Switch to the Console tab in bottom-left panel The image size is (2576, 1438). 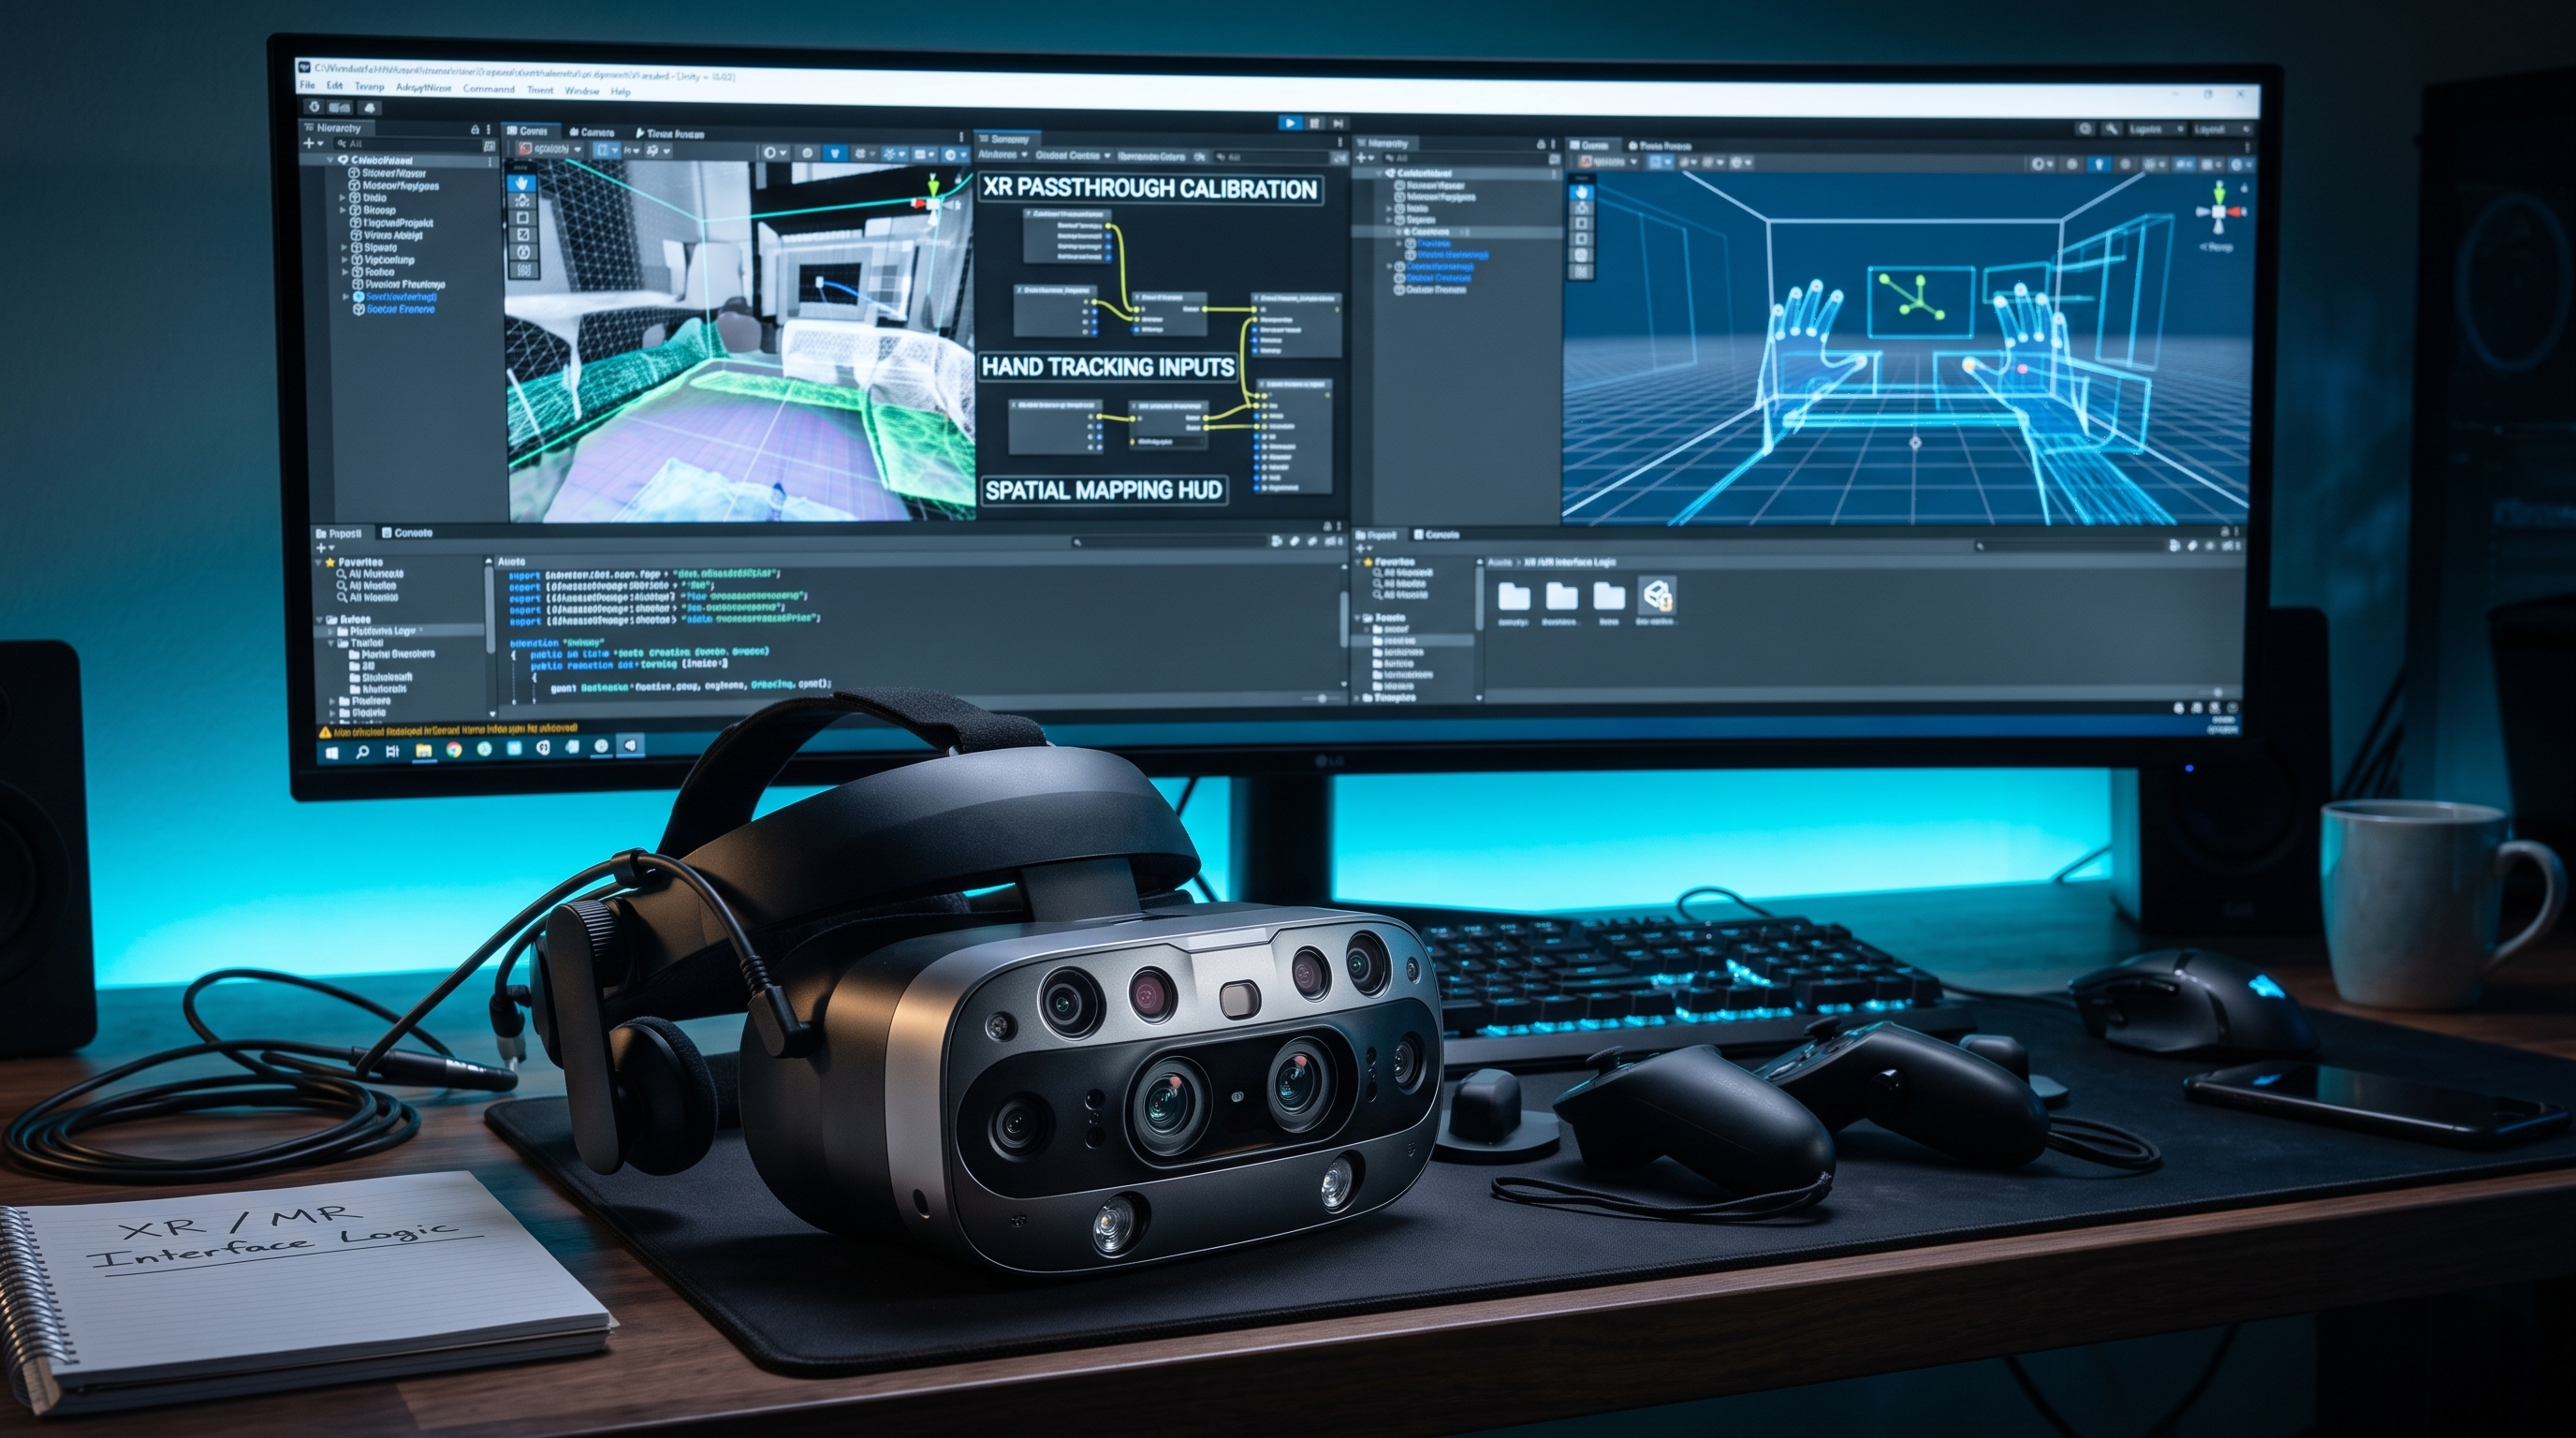(413, 533)
